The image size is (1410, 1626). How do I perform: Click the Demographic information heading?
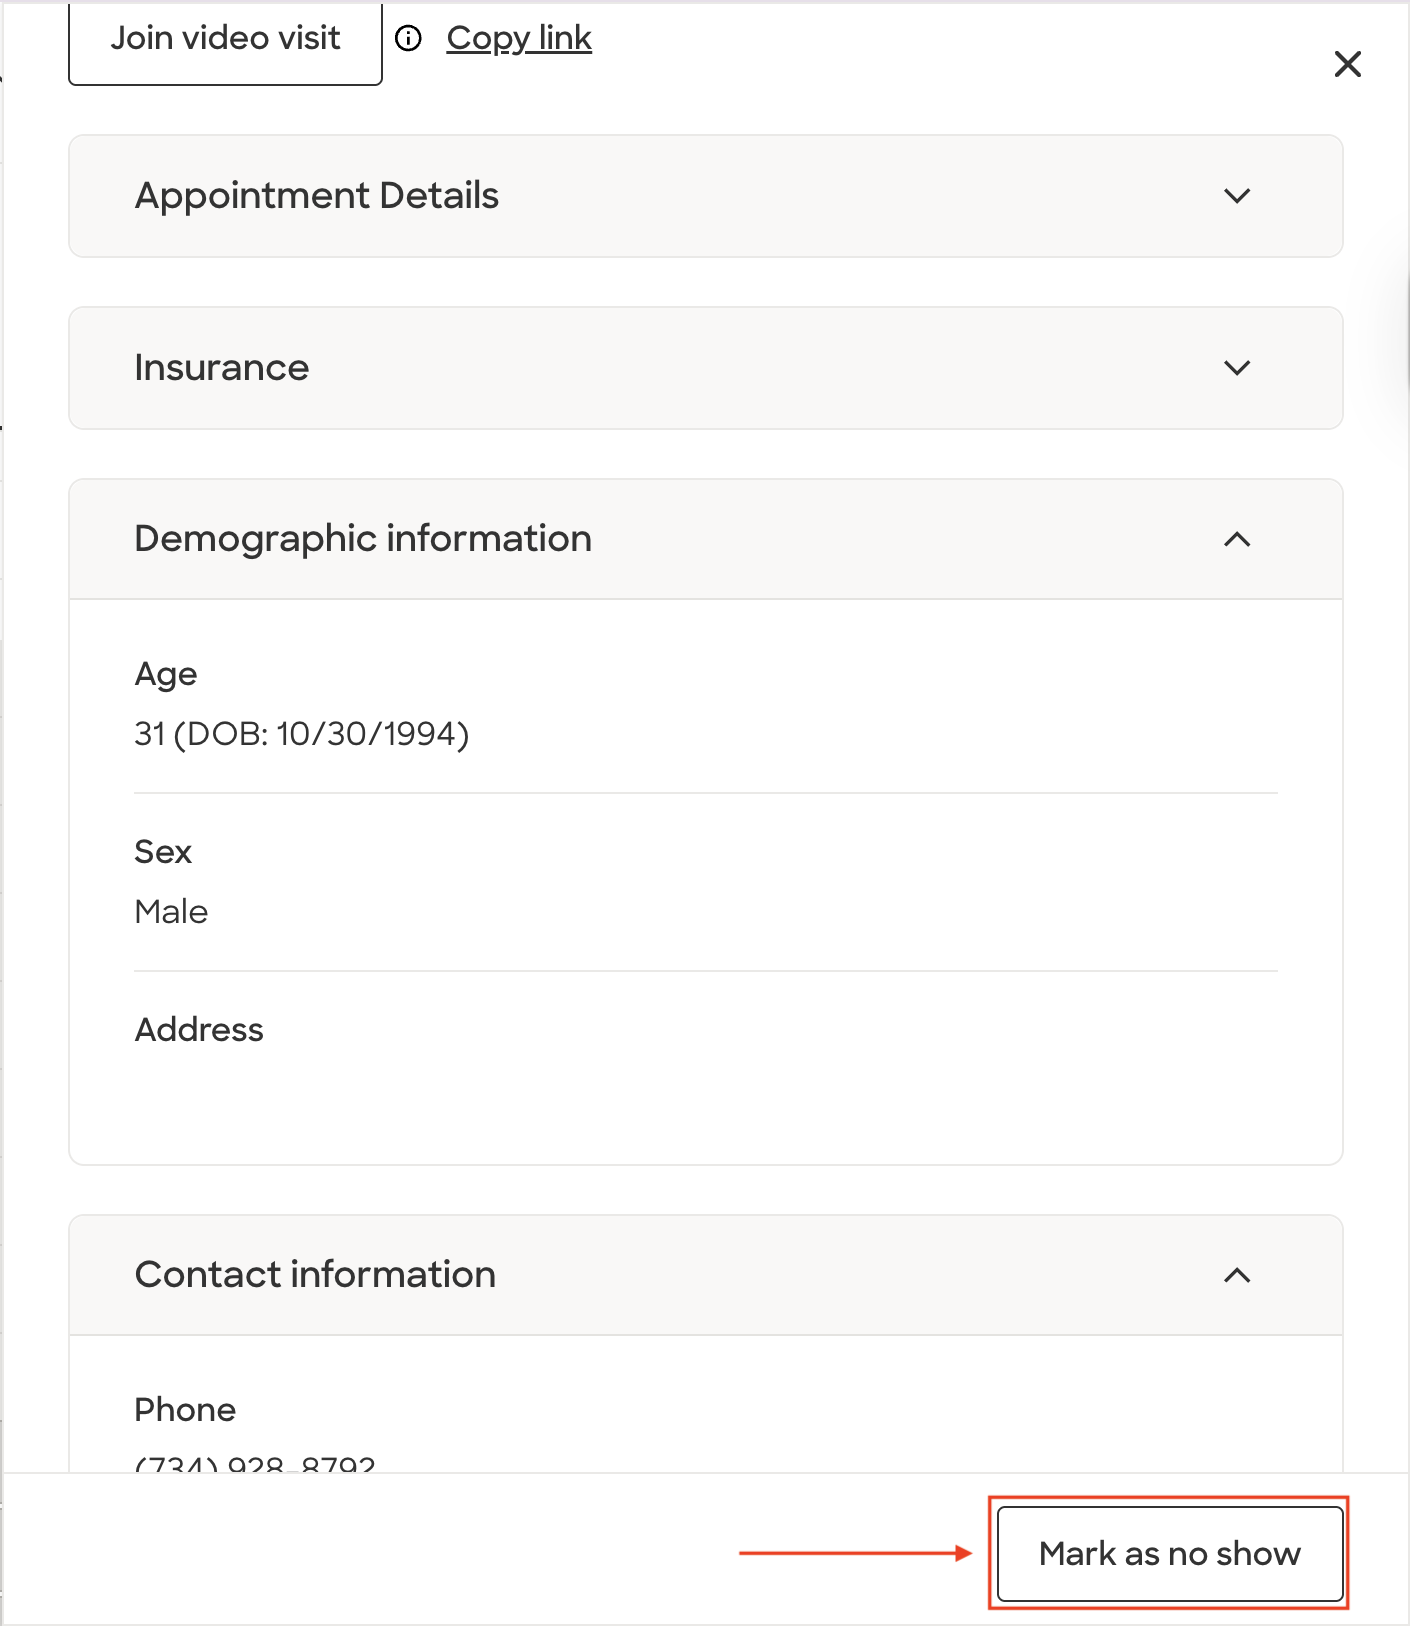[363, 539]
